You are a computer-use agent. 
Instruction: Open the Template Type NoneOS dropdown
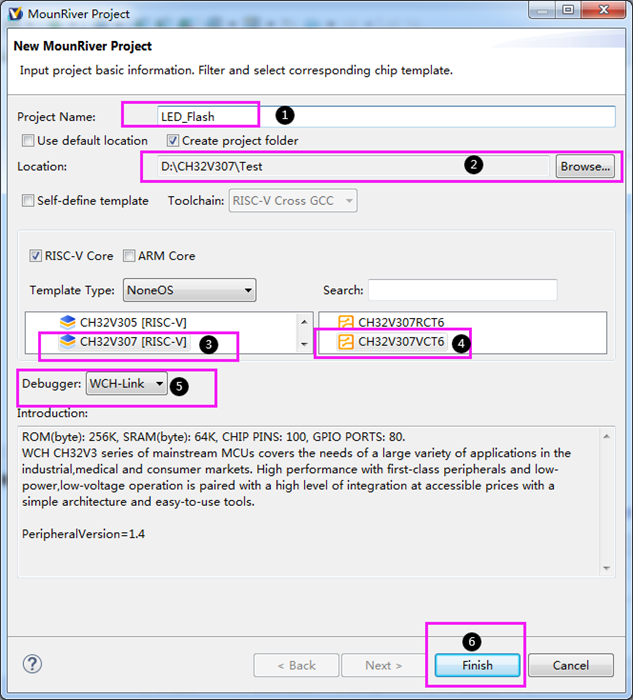[189, 290]
